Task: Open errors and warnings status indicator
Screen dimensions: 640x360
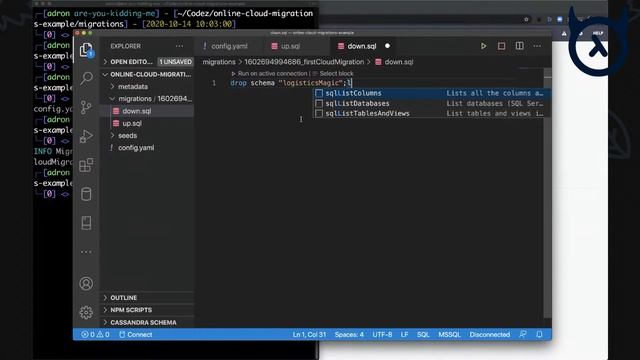Action: click(x=95, y=334)
